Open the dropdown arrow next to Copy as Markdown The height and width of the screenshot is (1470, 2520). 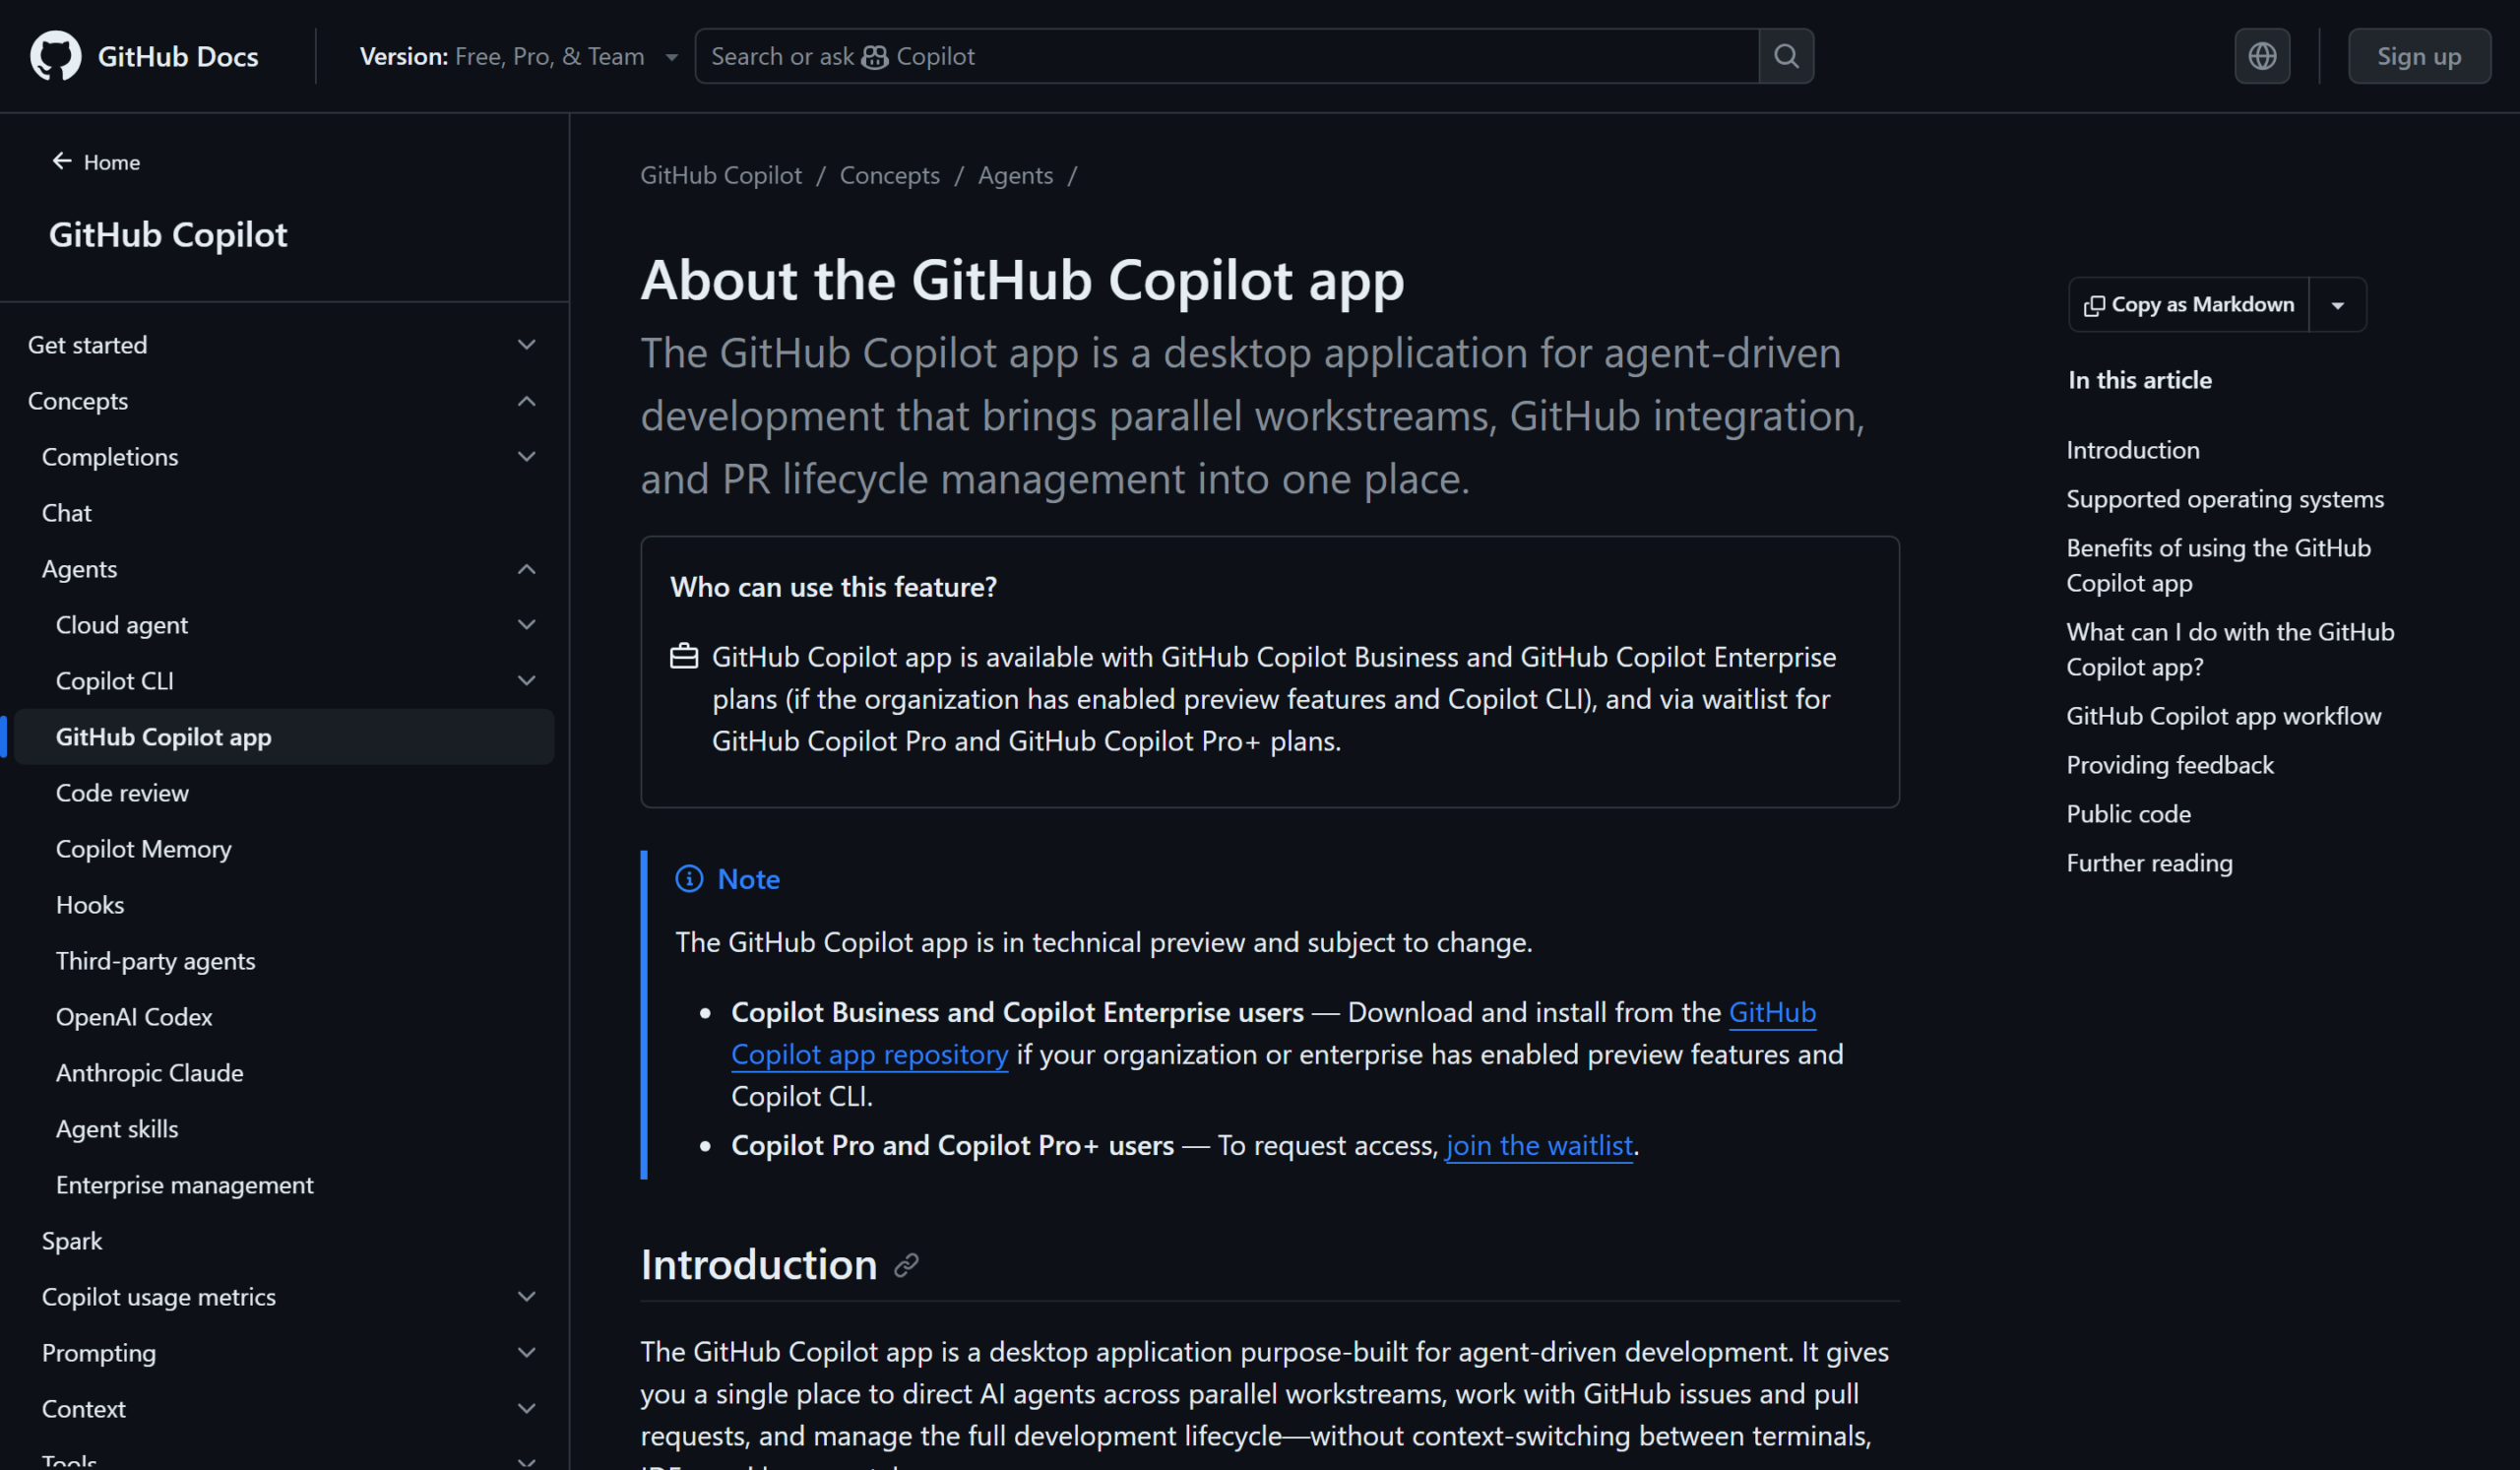click(x=2338, y=305)
